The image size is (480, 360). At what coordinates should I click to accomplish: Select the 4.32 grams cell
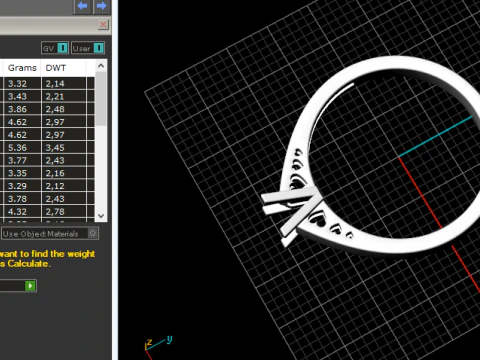pos(22,211)
